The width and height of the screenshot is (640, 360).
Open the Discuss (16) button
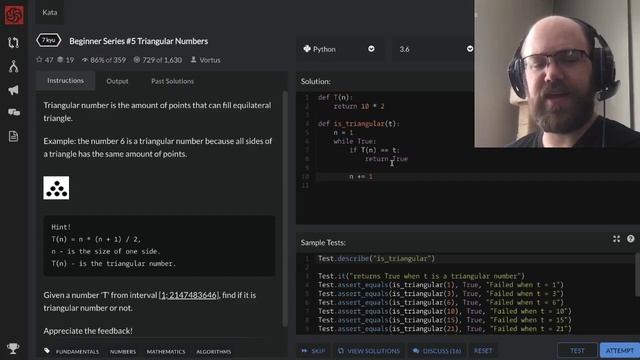tap(437, 351)
